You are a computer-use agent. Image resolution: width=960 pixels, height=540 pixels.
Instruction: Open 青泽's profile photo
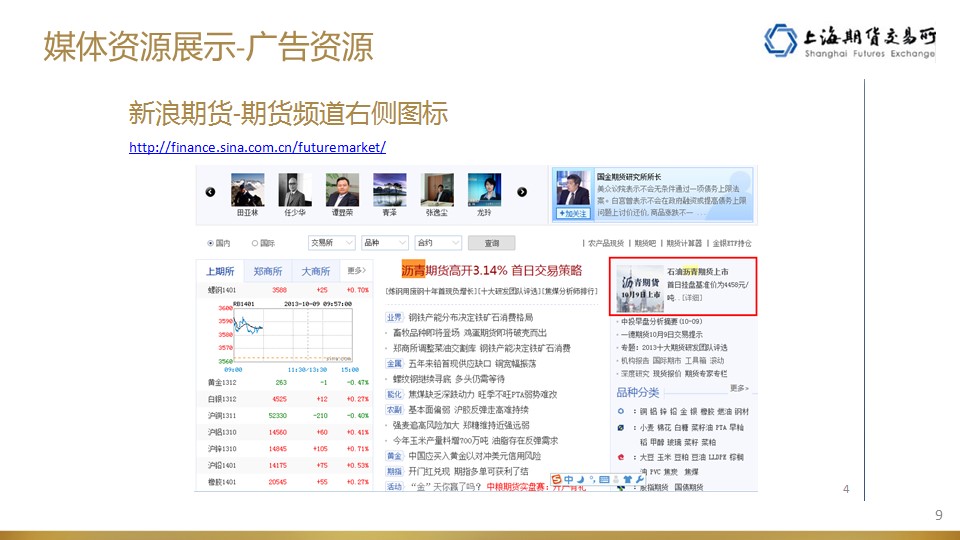point(389,190)
